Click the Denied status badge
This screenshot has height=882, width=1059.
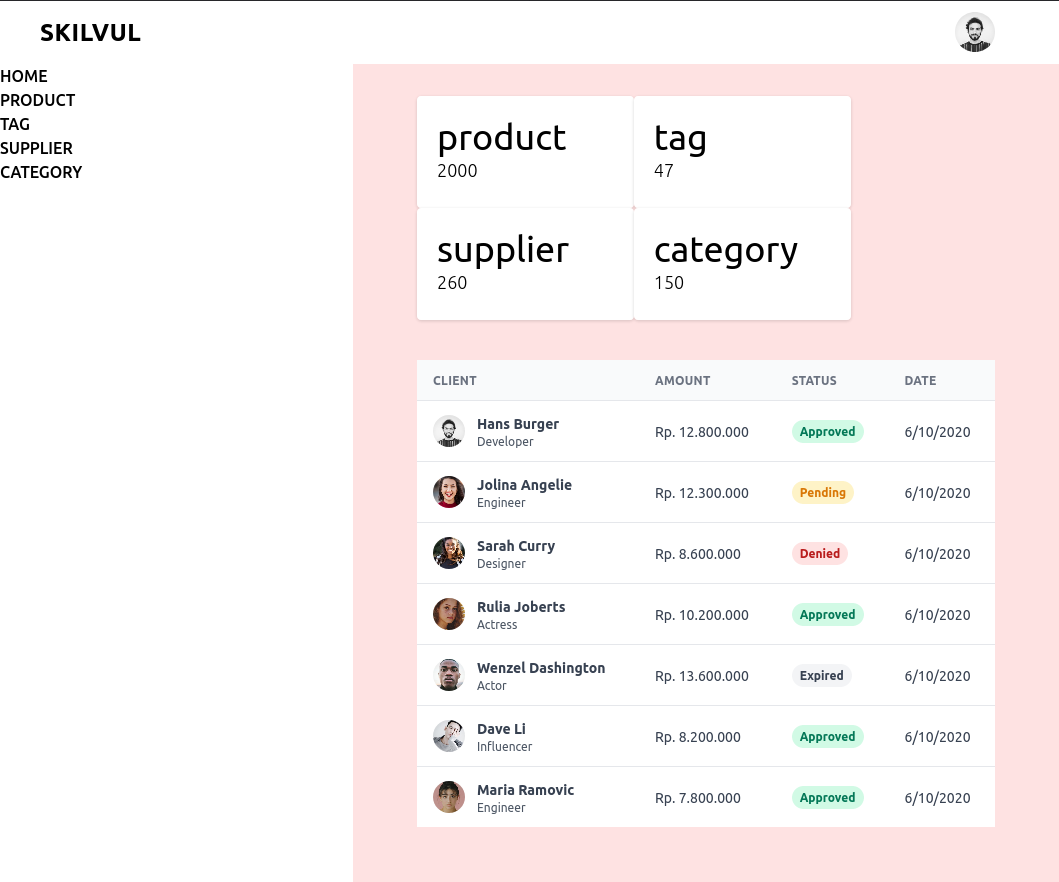pos(819,554)
